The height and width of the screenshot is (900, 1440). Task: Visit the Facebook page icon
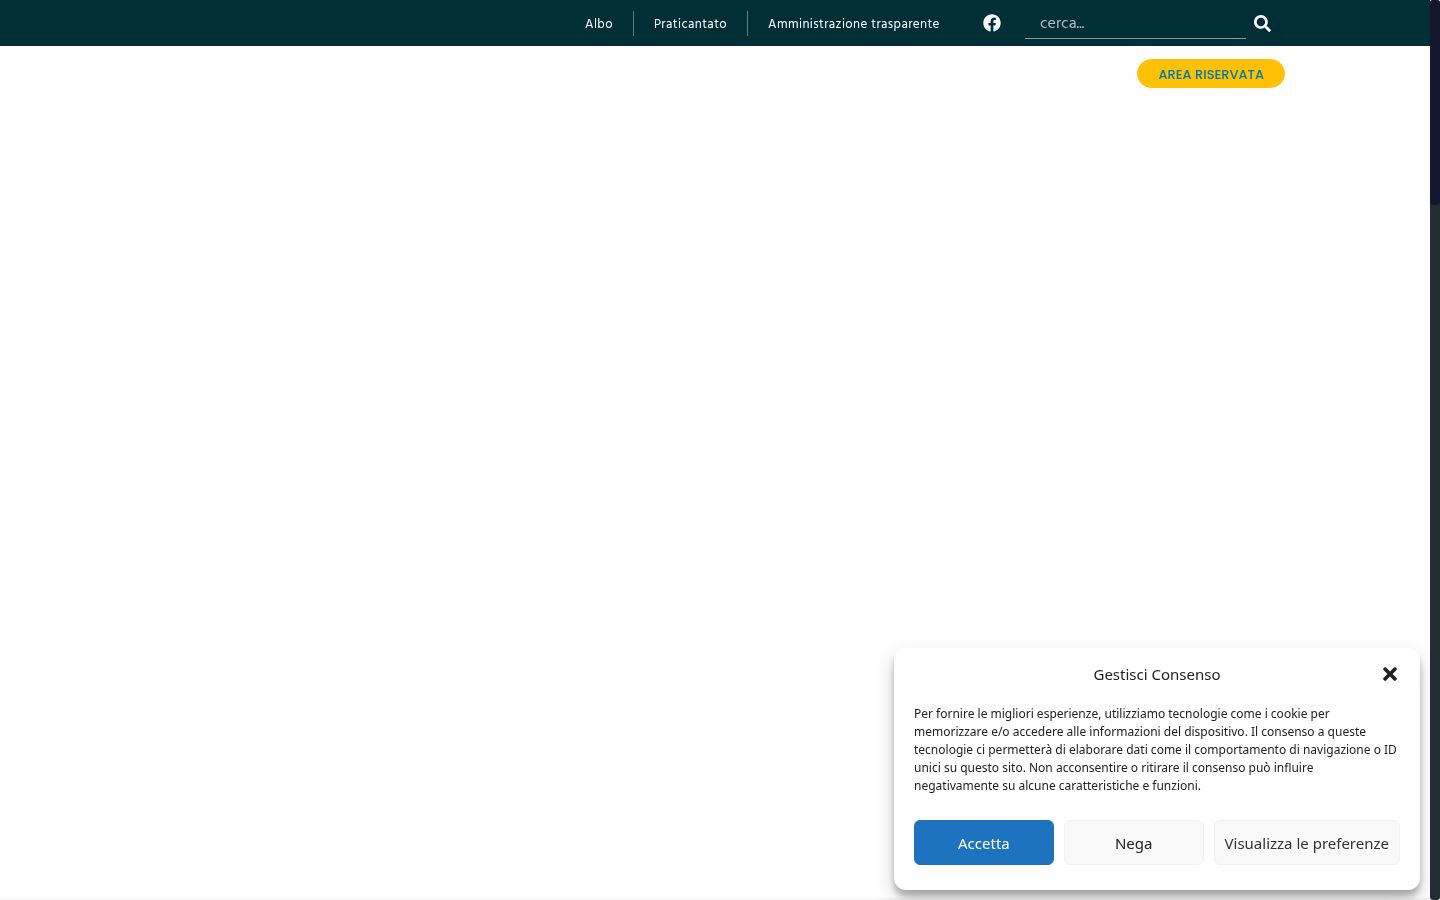tap(992, 23)
